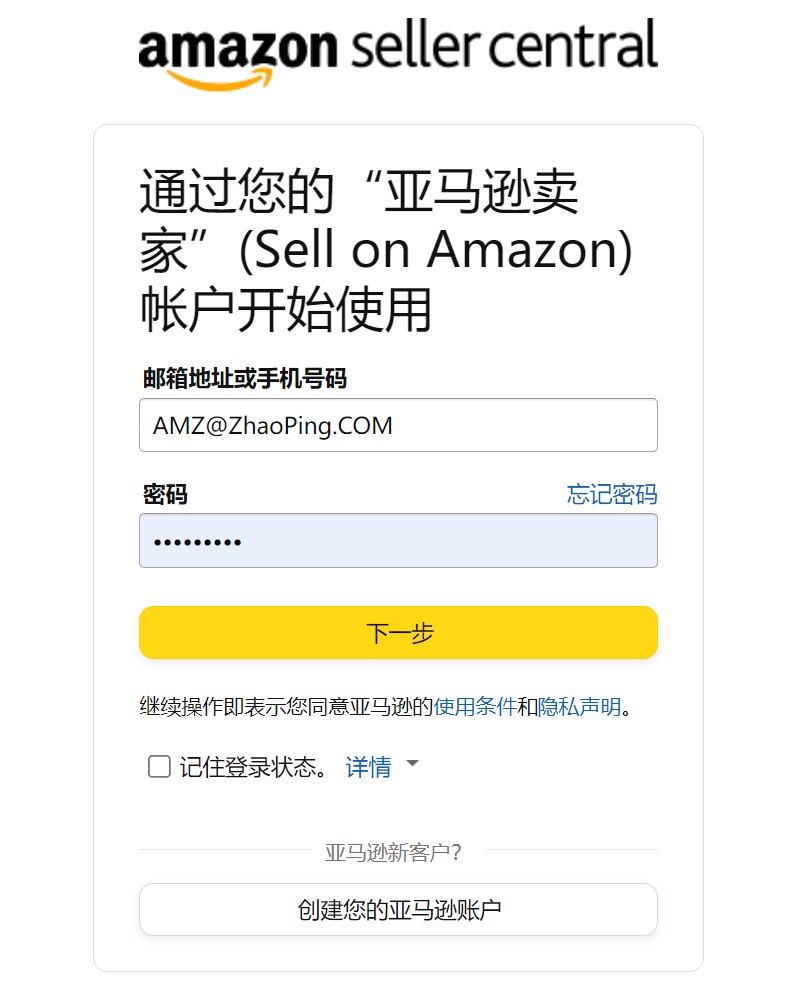
Task: Click the 记住登录状态 label text
Action: click(253, 767)
